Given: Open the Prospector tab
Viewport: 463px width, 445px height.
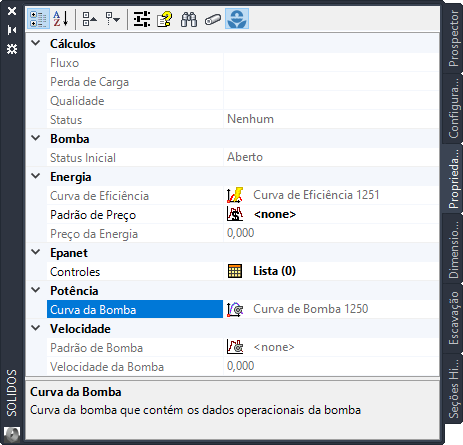Looking at the screenshot, I should (x=453, y=38).
